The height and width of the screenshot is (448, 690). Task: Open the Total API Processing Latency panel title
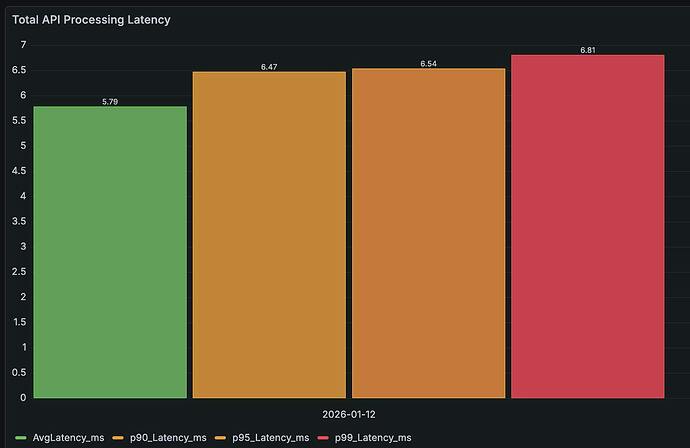pyautogui.click(x=91, y=20)
